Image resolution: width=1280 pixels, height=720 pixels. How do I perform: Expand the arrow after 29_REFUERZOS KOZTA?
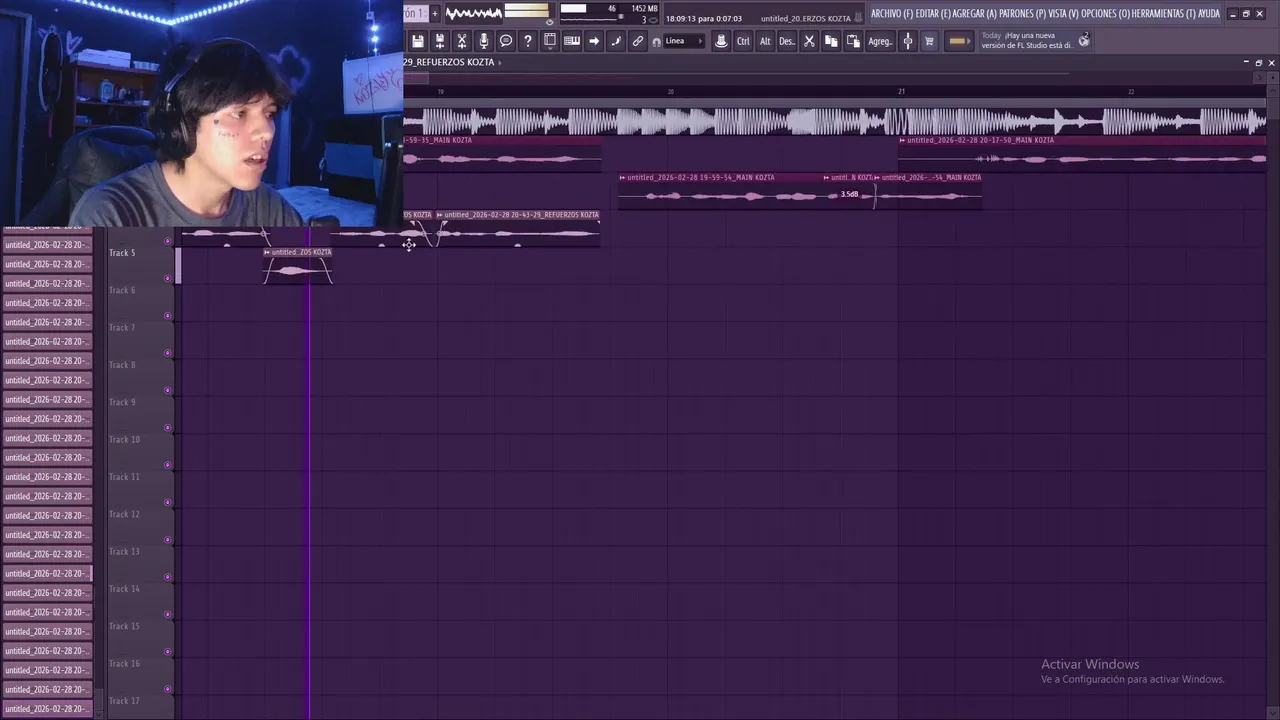click(x=500, y=62)
